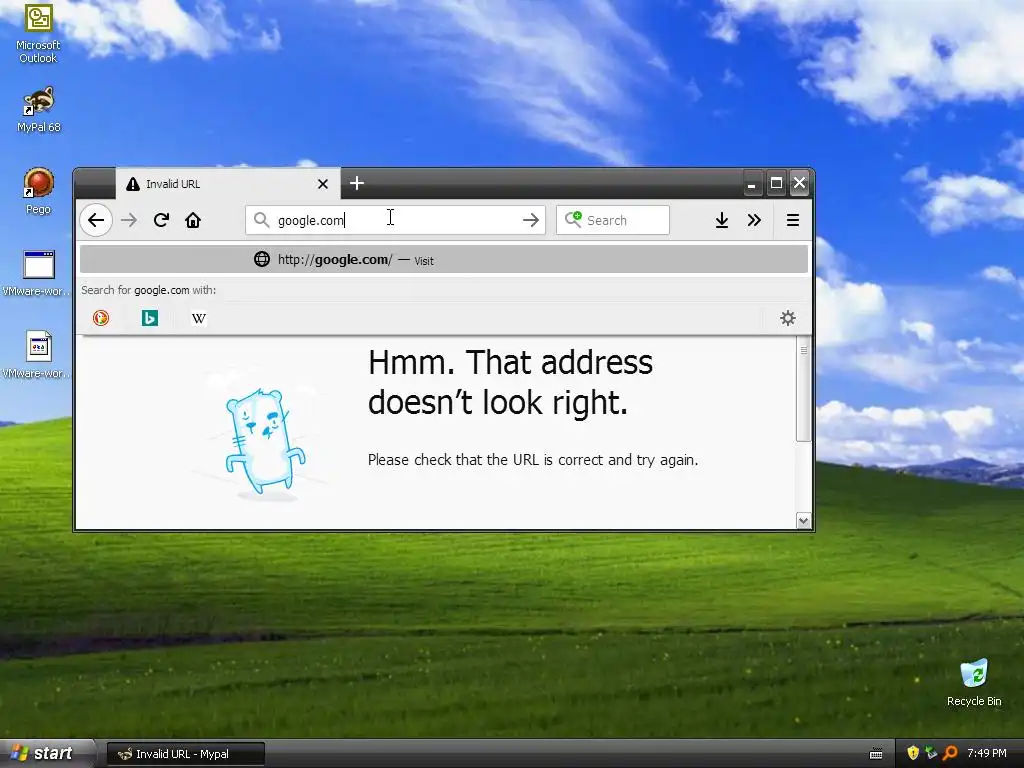Select the lower VMware-wor file icon

click(x=38, y=355)
